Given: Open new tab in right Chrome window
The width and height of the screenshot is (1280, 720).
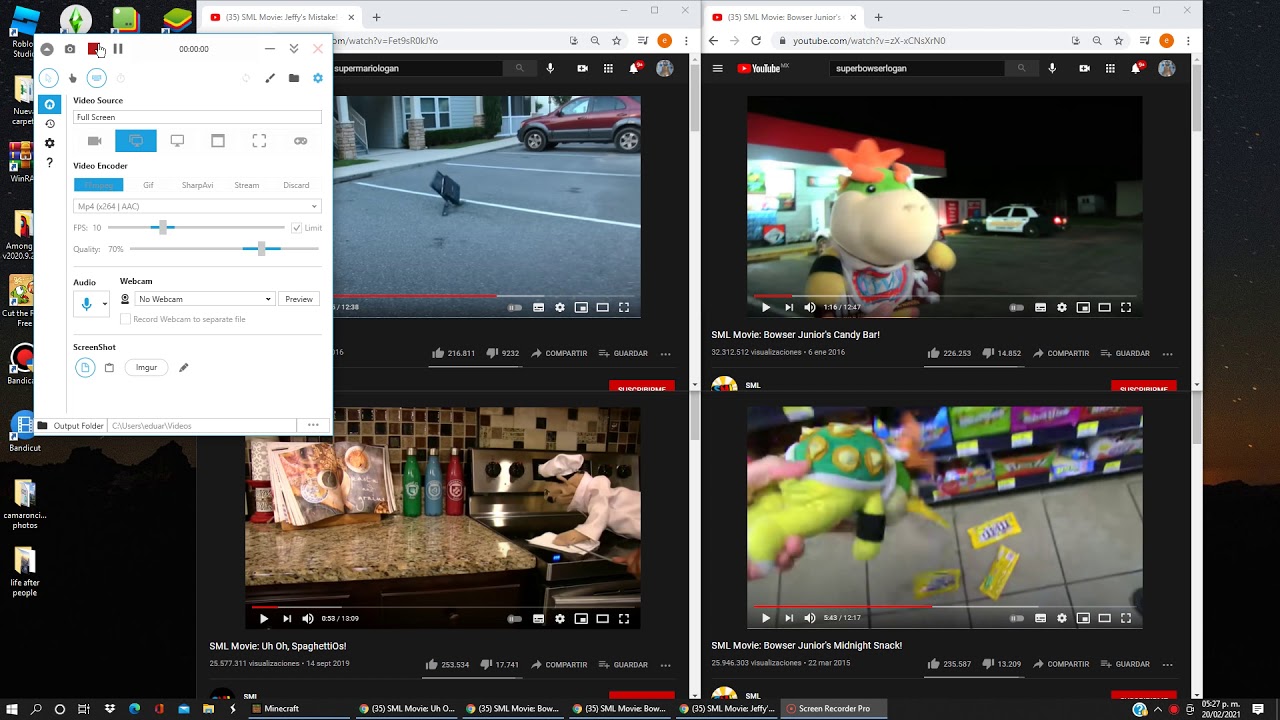Looking at the screenshot, I should 878,17.
